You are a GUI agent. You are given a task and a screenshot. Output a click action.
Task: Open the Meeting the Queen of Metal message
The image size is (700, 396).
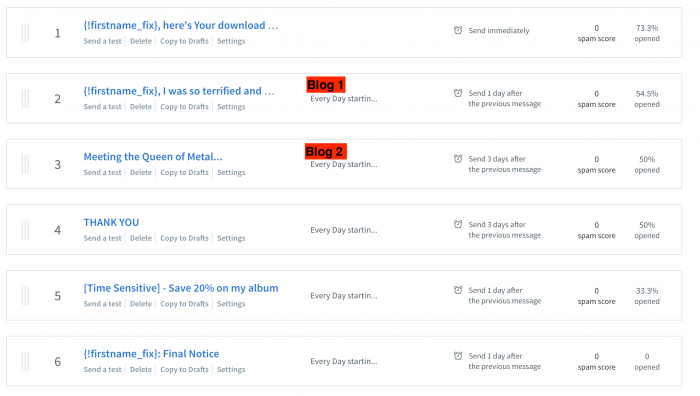[153, 157]
